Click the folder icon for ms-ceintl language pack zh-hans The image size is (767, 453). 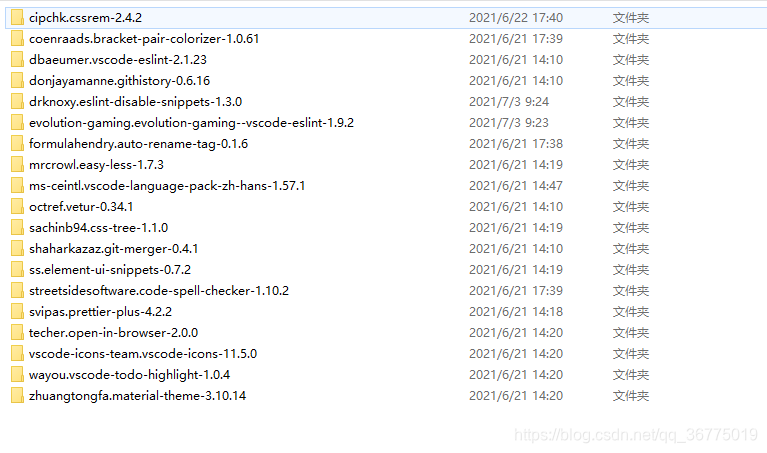click(17, 186)
